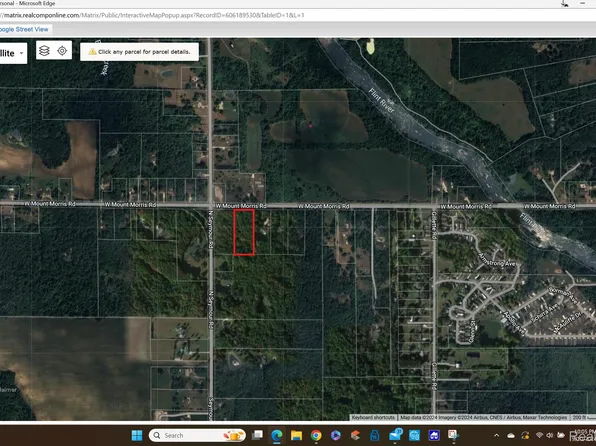
Task: Click the browser address bar URL
Action: coord(152,16)
